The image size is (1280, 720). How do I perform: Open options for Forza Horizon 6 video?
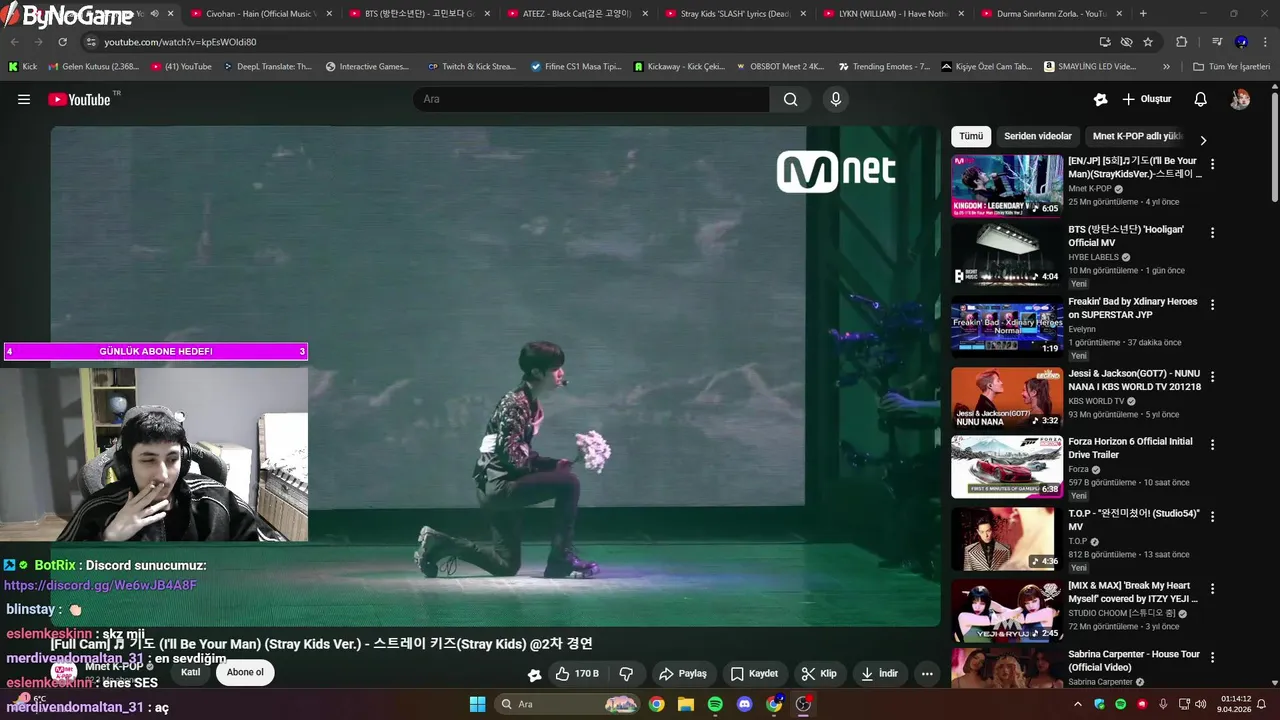click(1212, 445)
